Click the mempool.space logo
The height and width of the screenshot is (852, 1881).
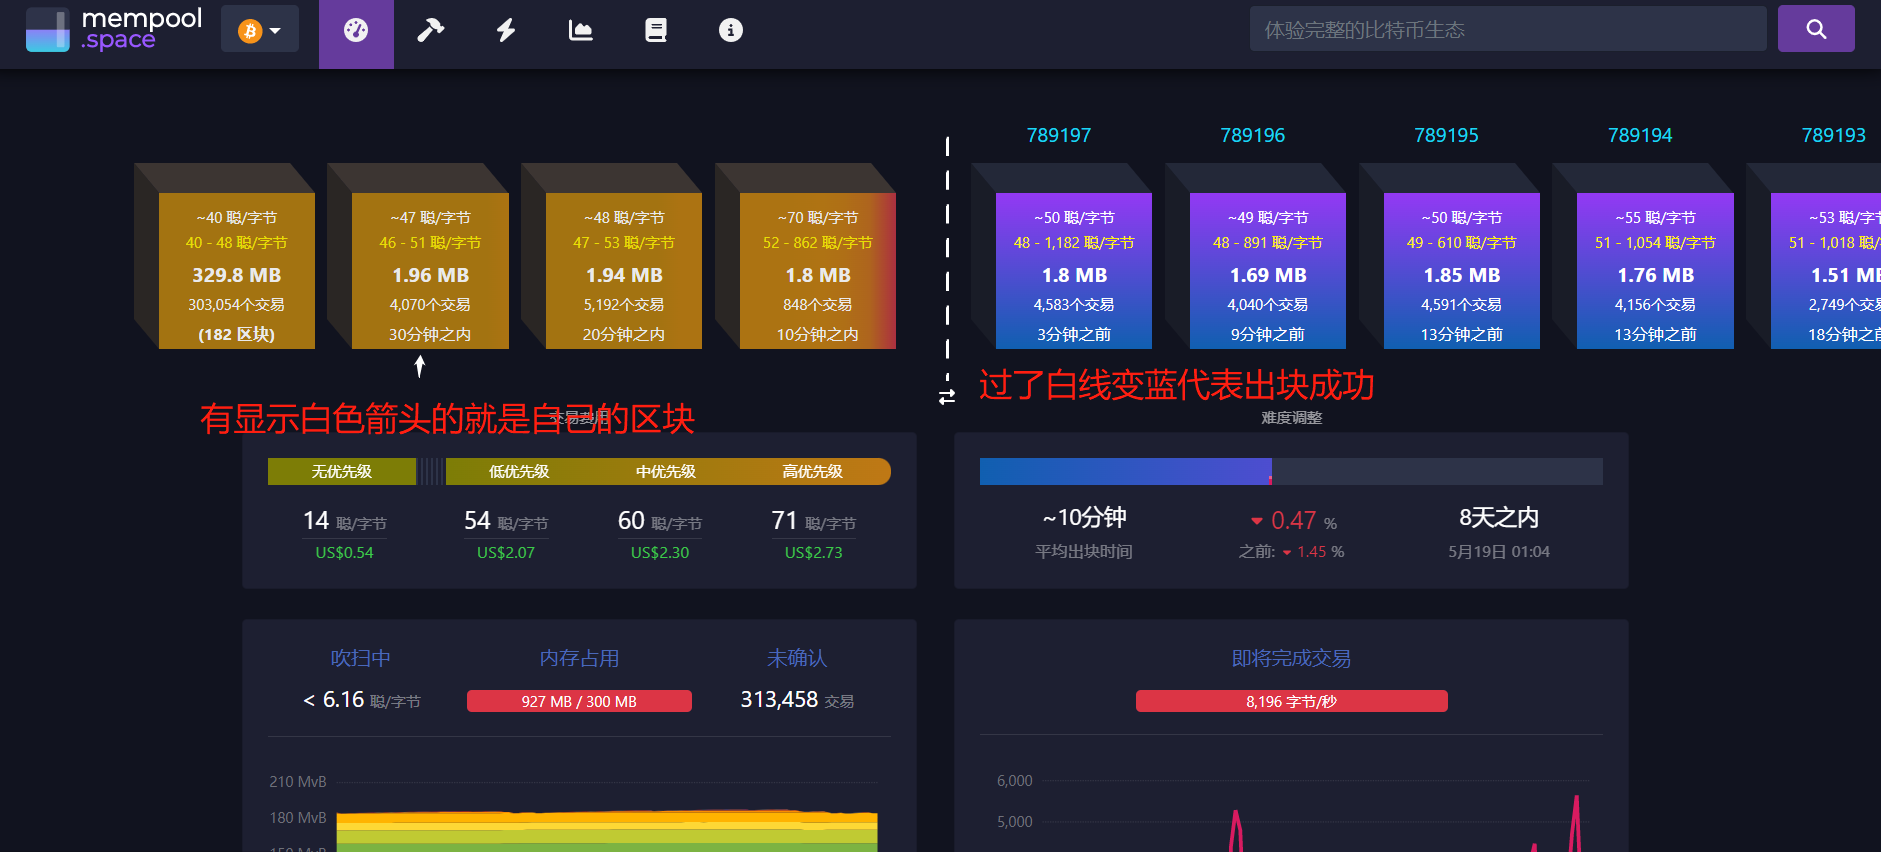(x=114, y=30)
